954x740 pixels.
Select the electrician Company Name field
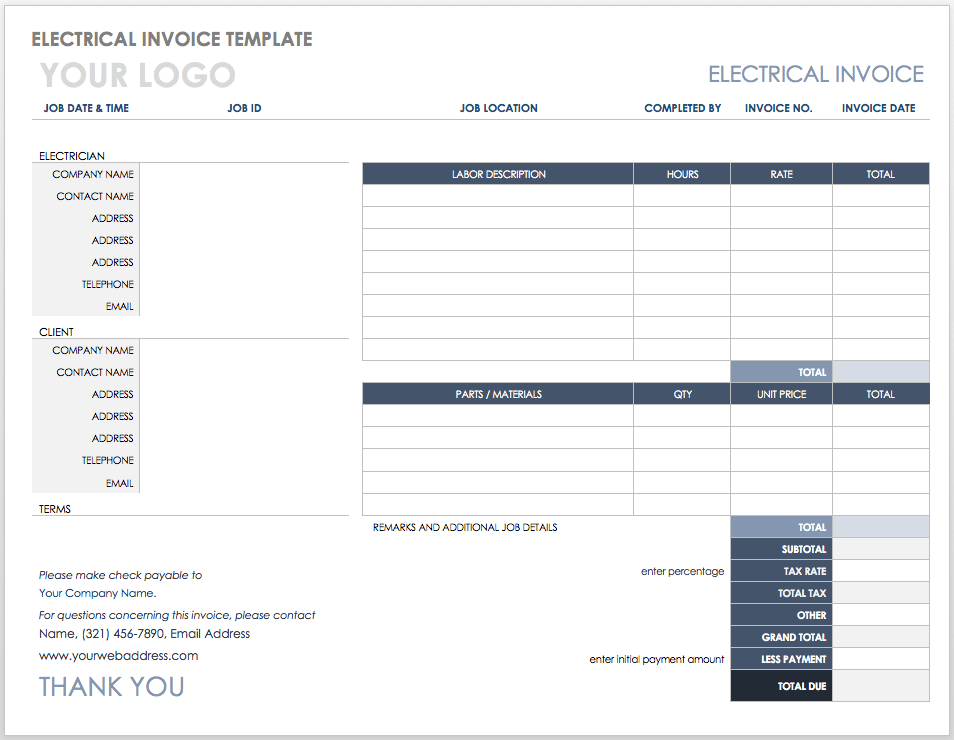(244, 175)
